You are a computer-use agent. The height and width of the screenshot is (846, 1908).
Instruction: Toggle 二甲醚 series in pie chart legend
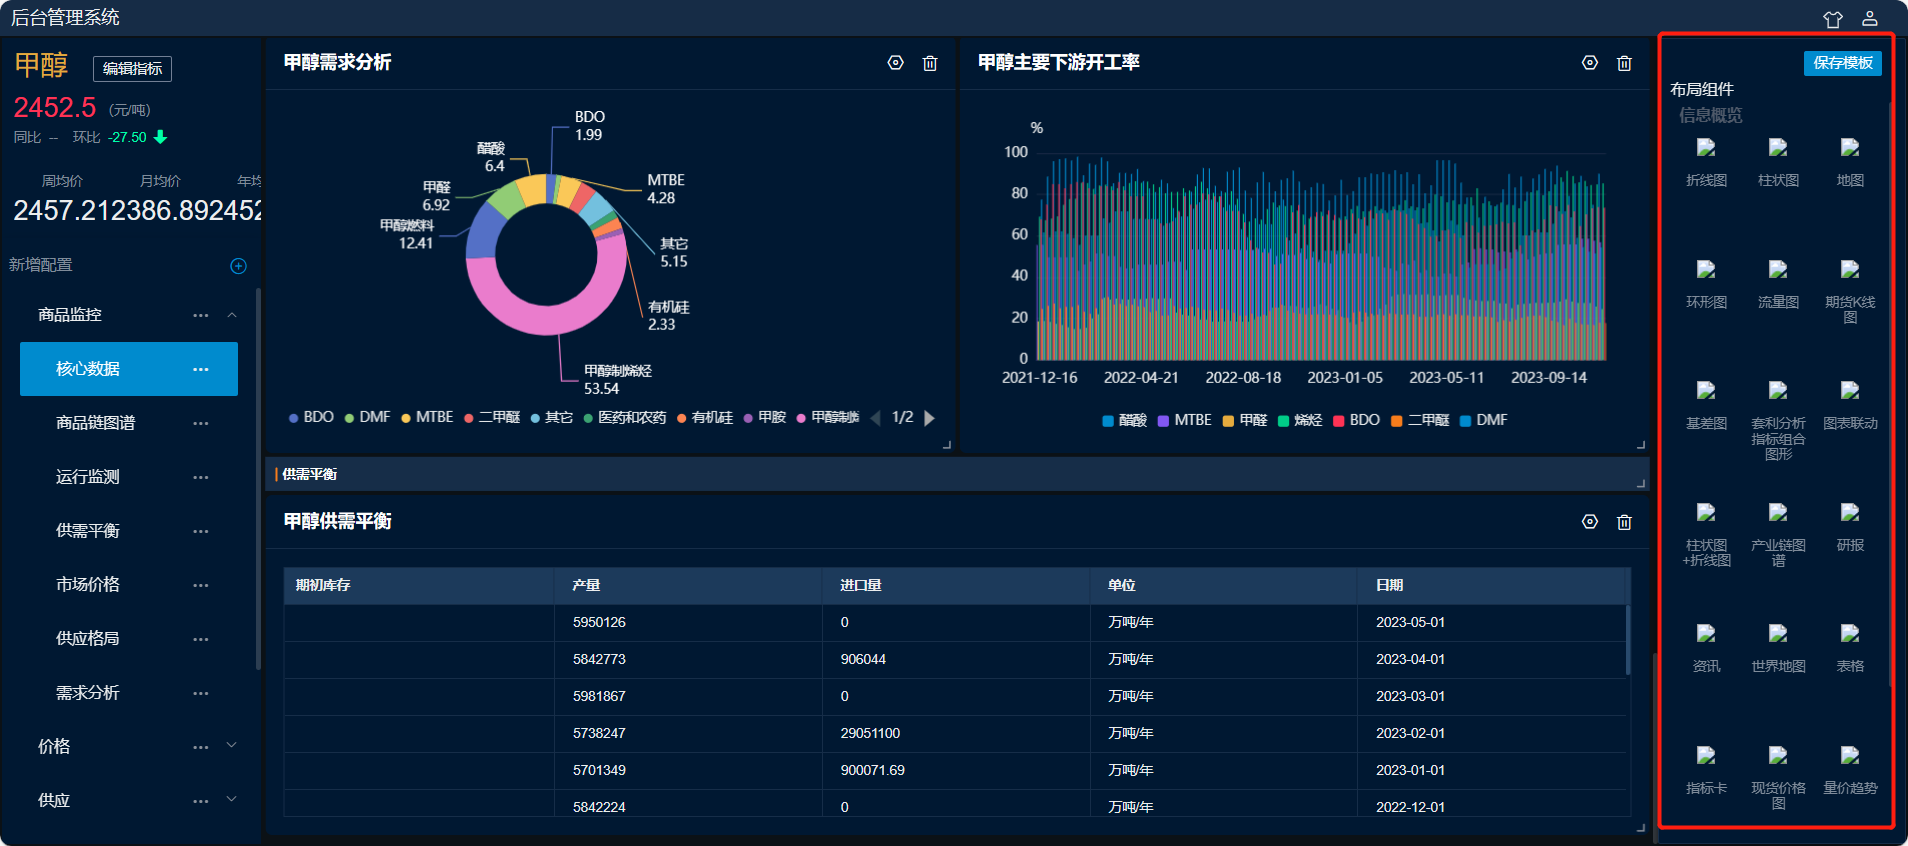[x=492, y=417]
